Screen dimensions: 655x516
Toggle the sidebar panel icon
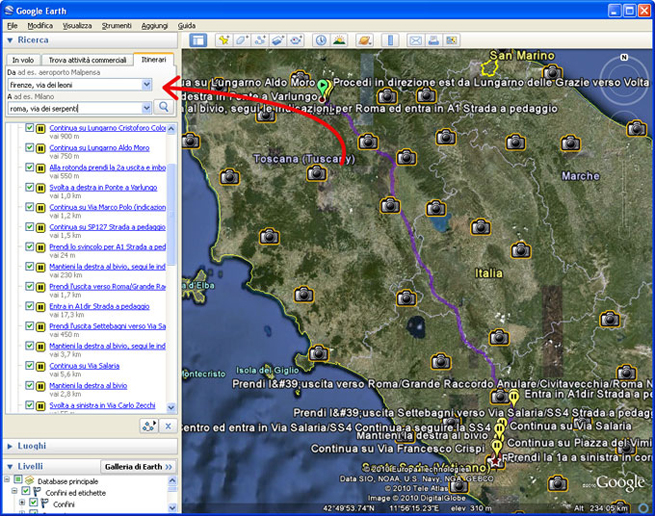click(198, 41)
